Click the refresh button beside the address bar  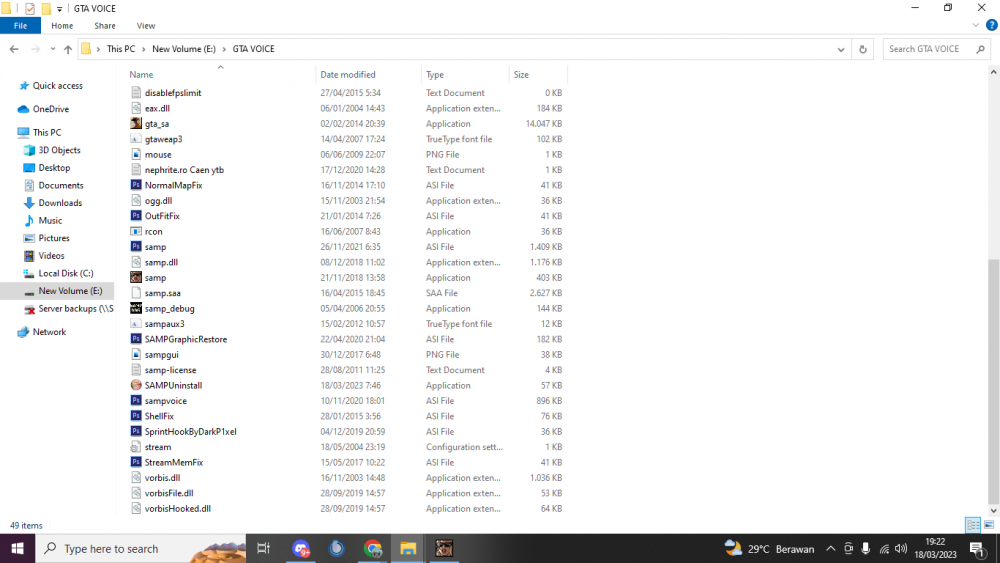pyautogui.click(x=863, y=49)
